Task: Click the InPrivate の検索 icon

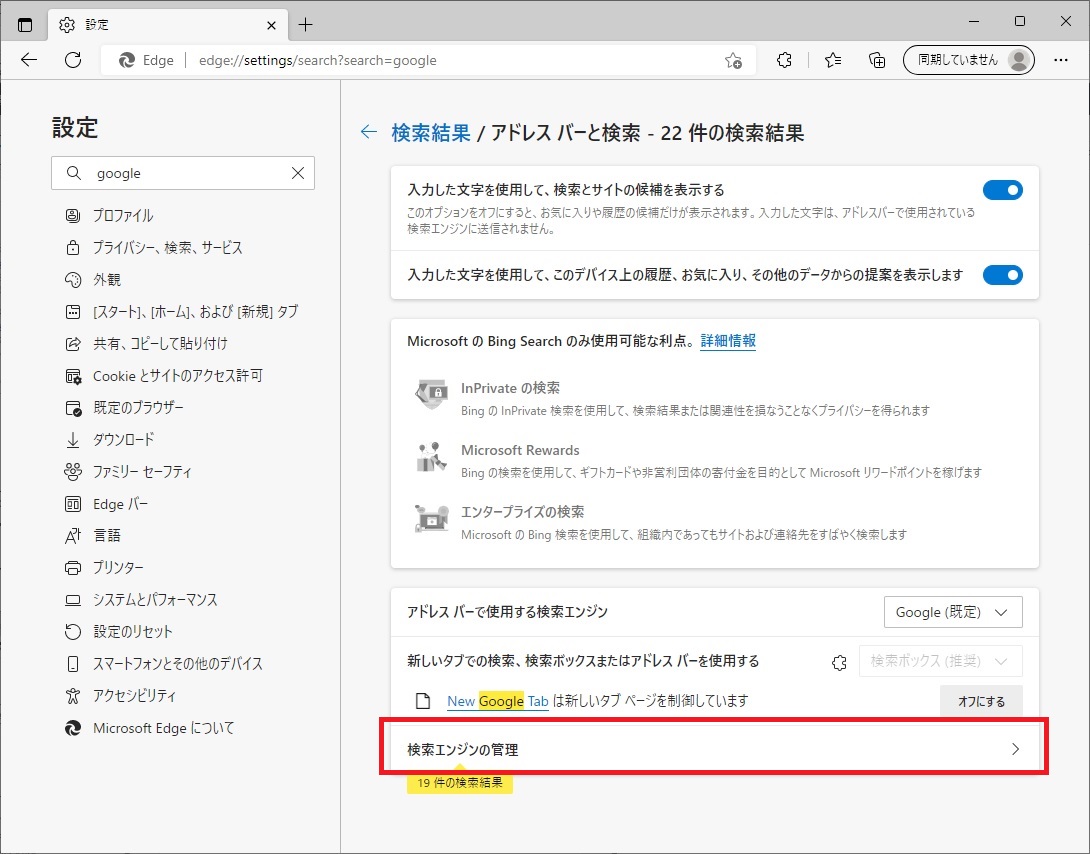Action: pos(431,395)
